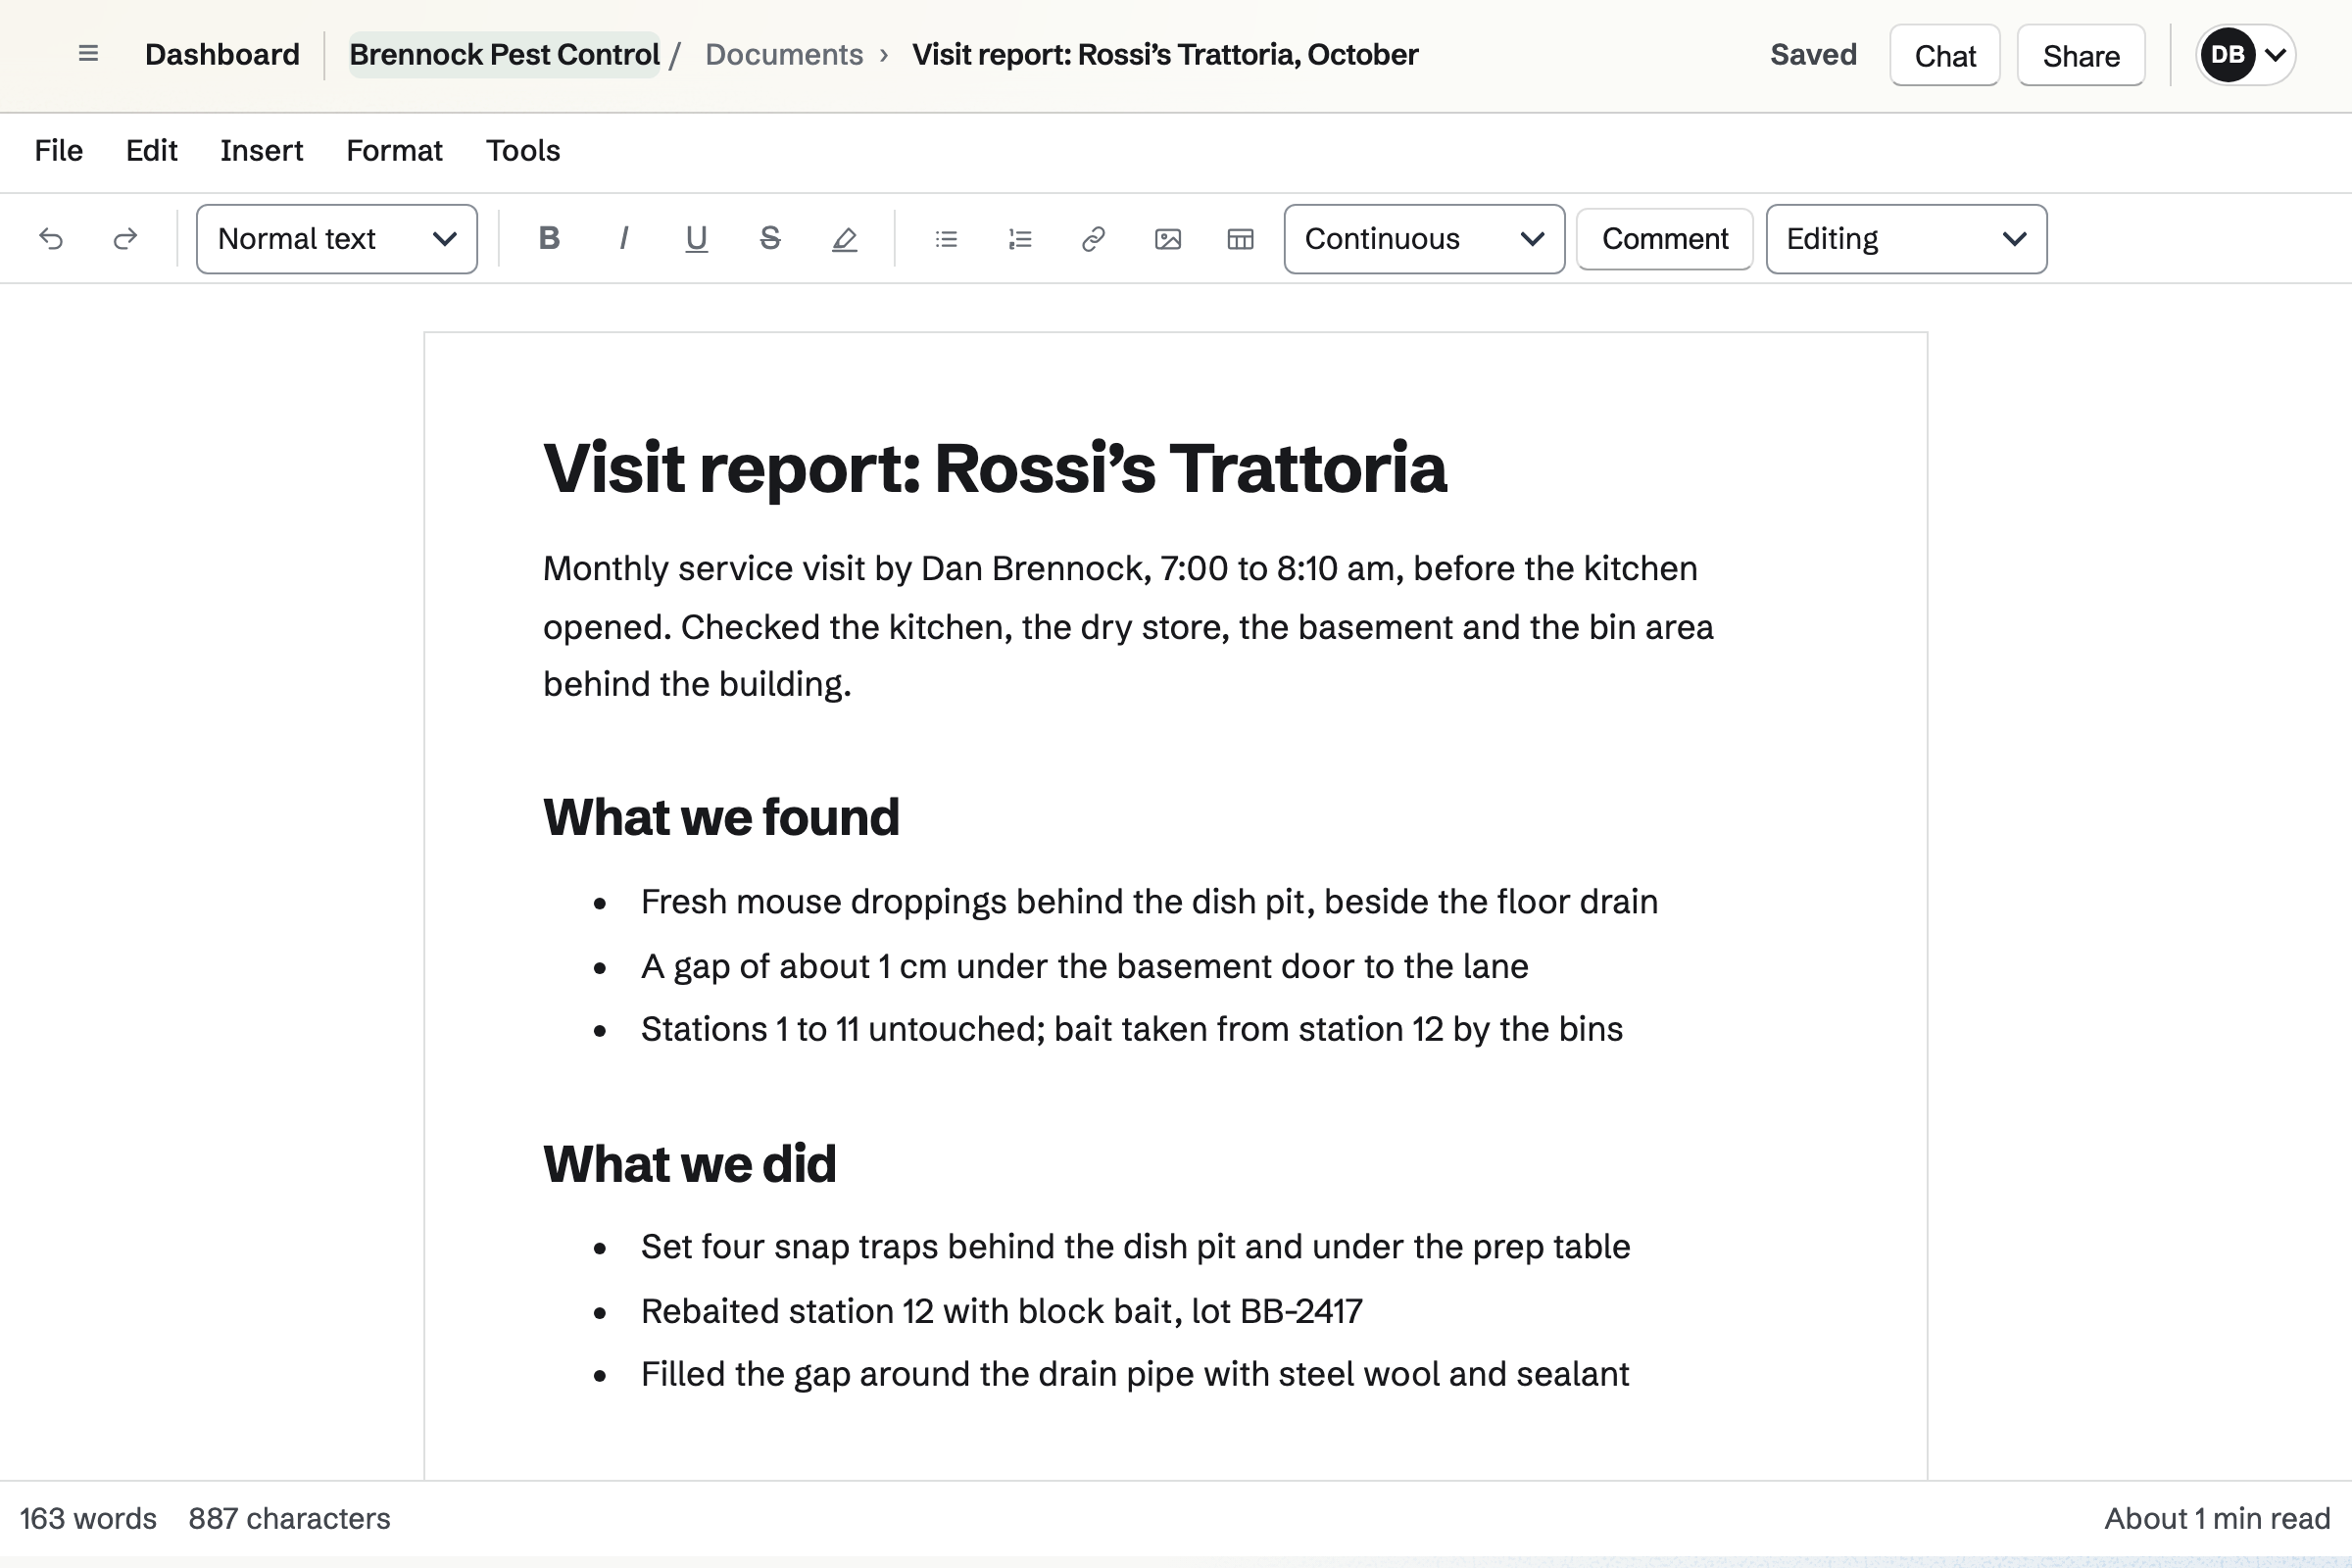This screenshot has height=1568, width=2352.
Task: Go to the Dashboard
Action: (x=222, y=54)
